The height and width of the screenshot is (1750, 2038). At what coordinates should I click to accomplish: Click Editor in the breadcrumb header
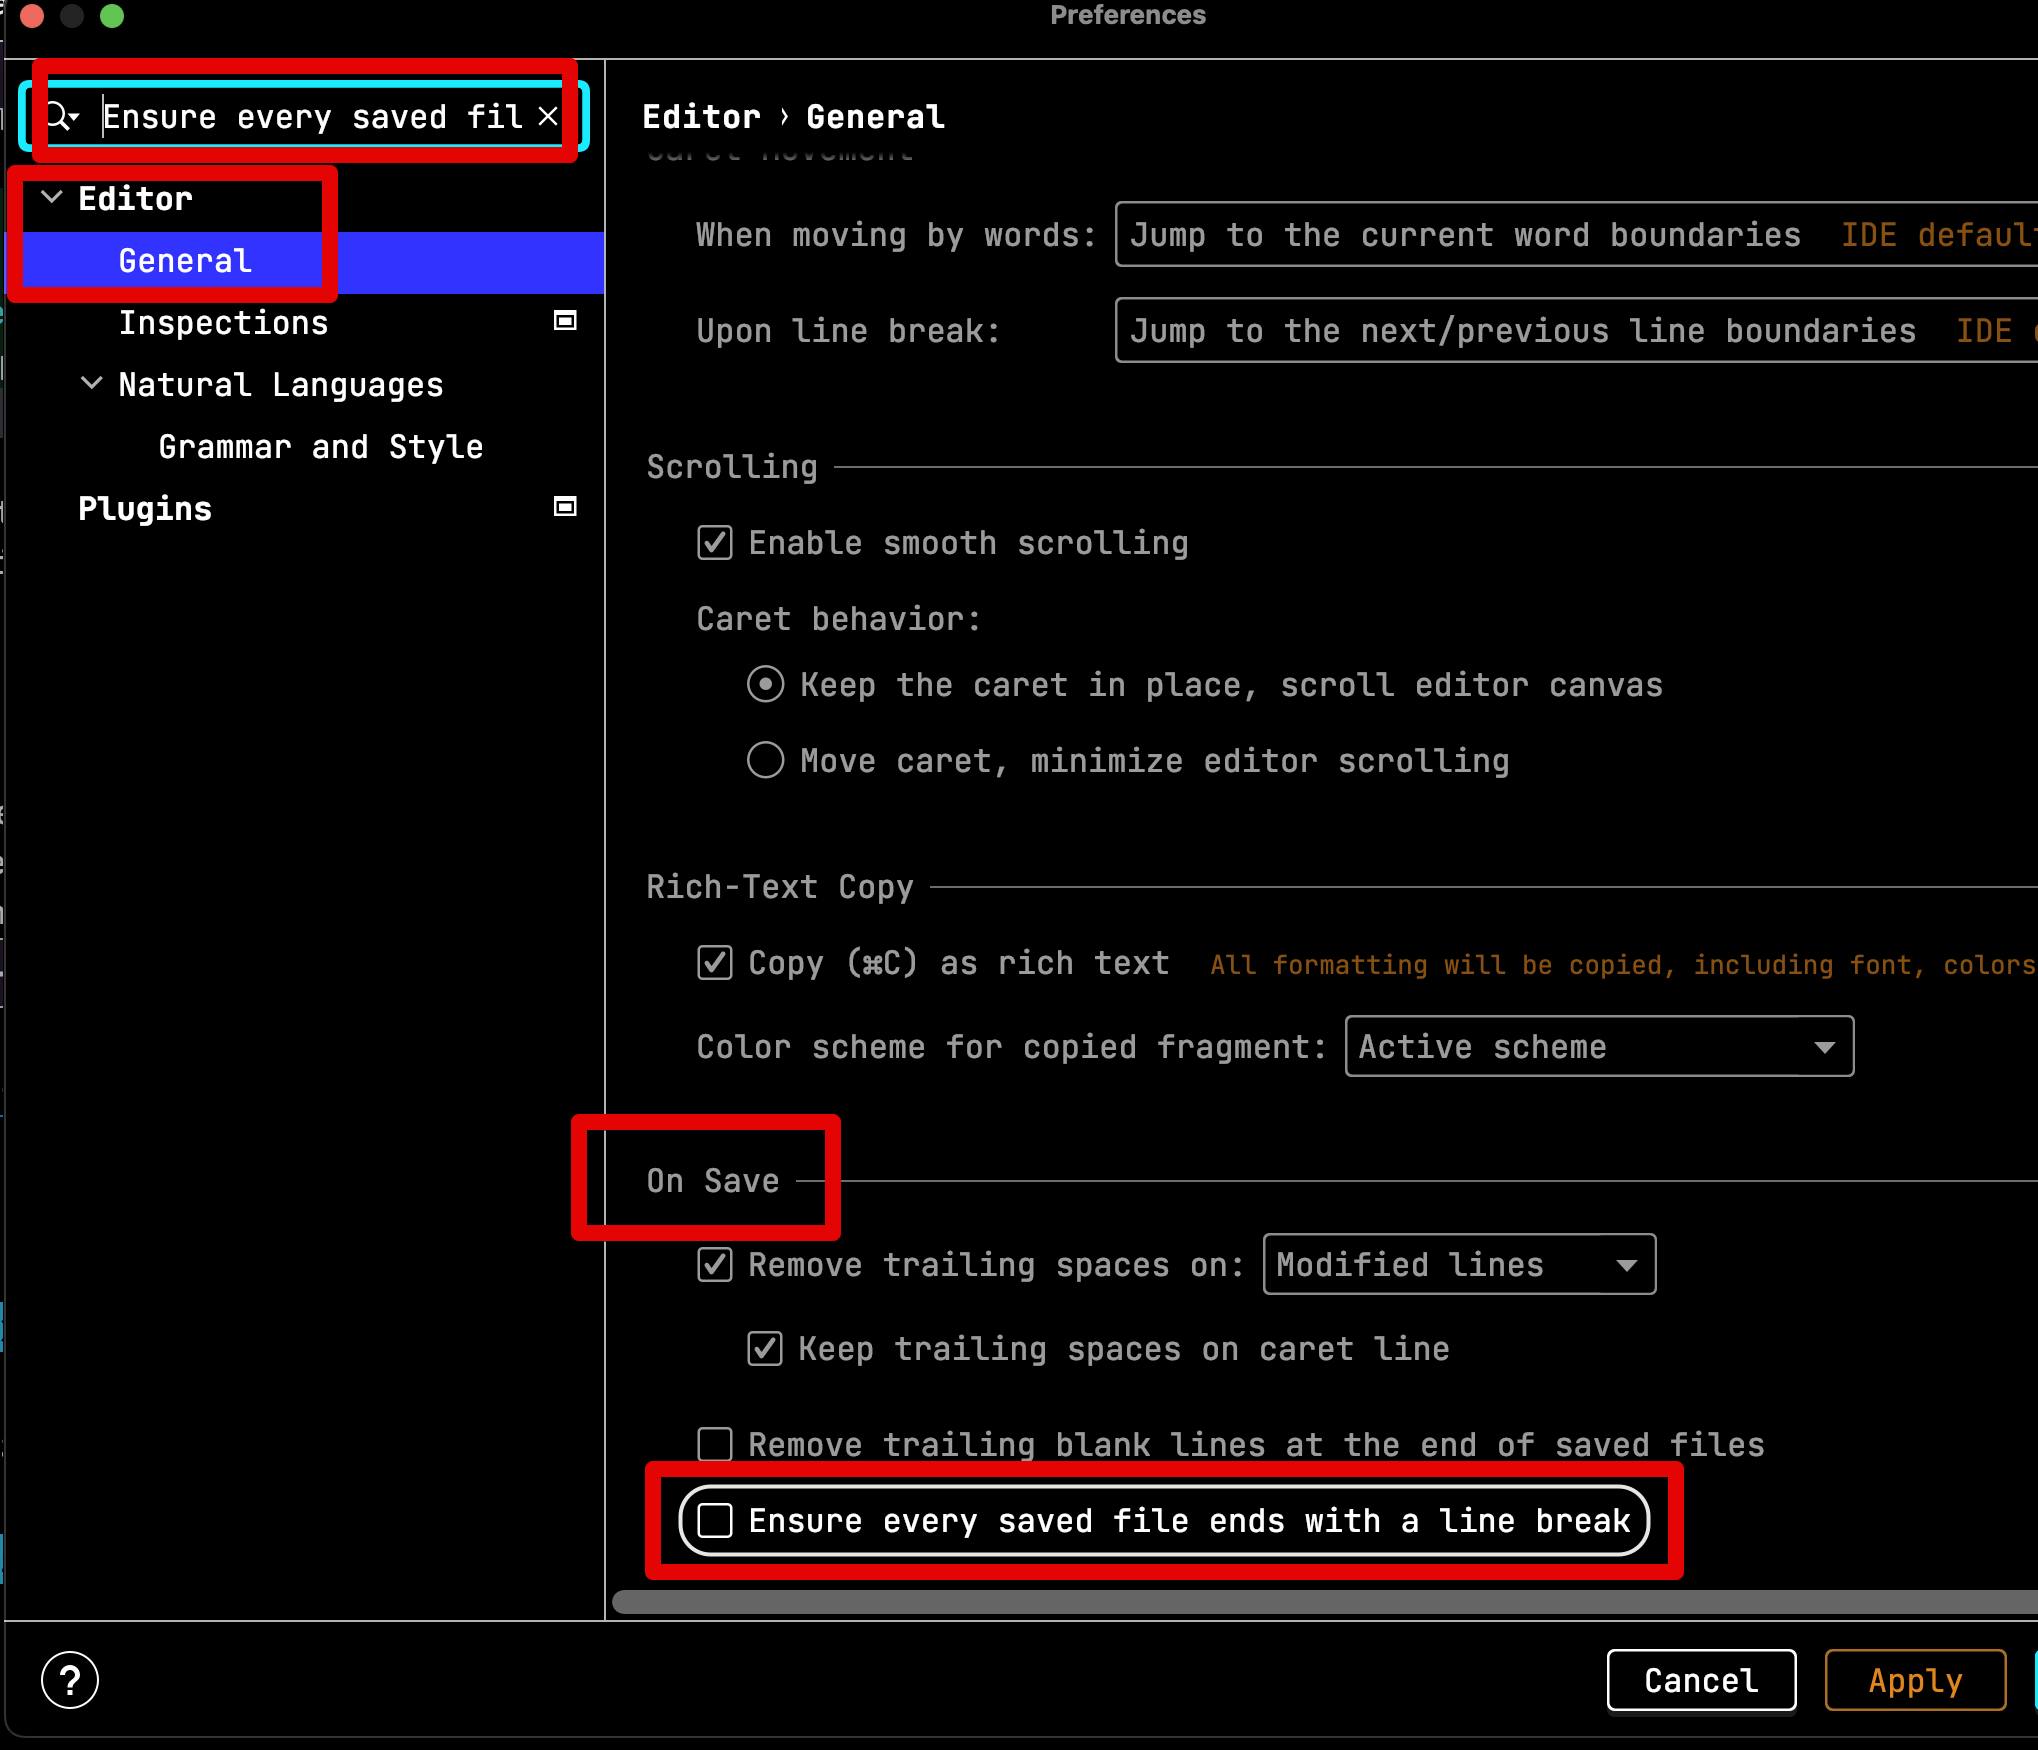point(700,115)
